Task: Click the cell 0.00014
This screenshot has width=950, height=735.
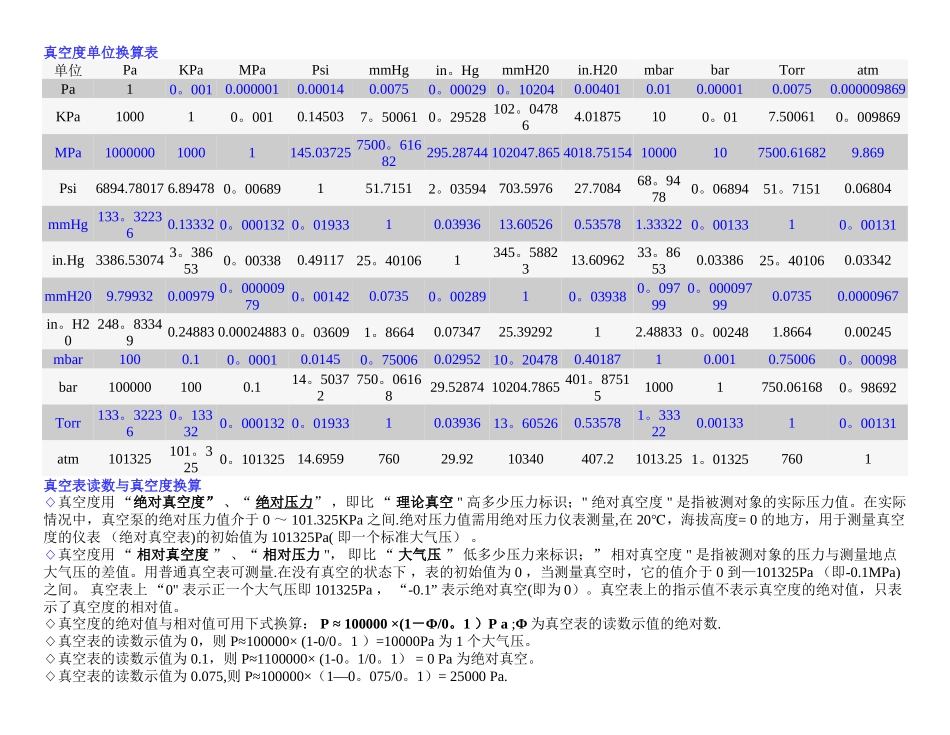Action: (x=320, y=89)
